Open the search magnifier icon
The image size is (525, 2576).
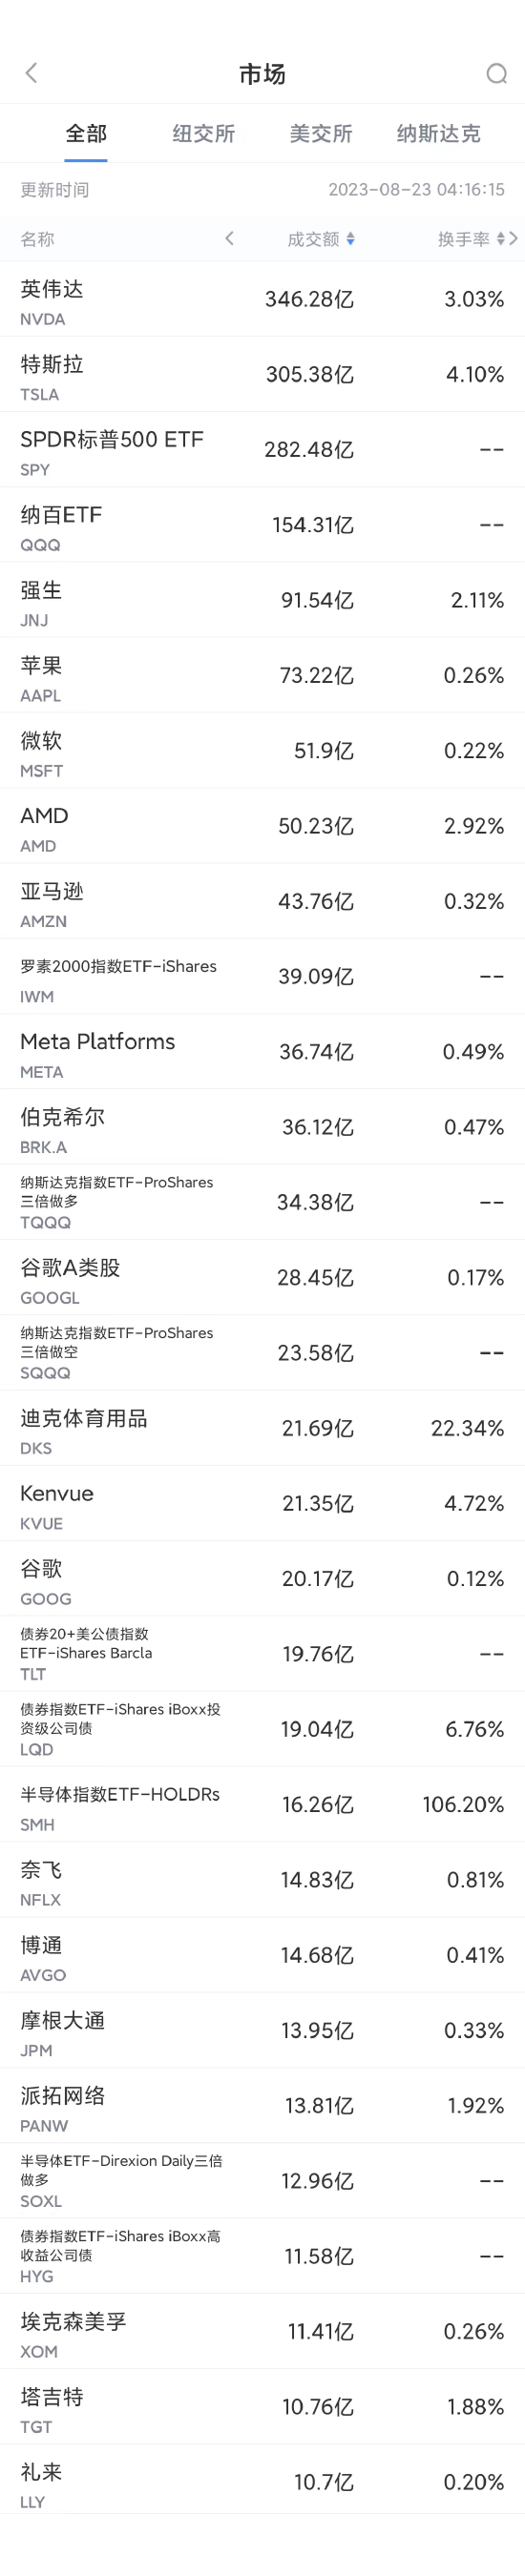click(496, 74)
